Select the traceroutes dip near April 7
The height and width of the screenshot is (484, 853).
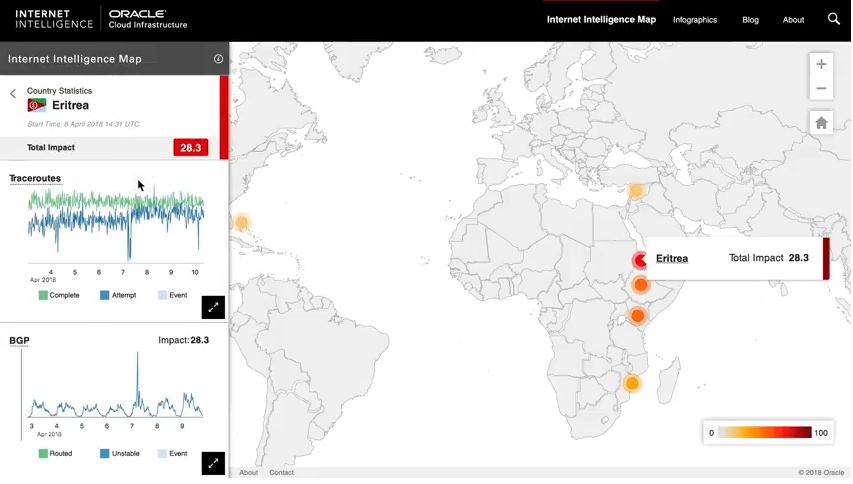tap(129, 239)
